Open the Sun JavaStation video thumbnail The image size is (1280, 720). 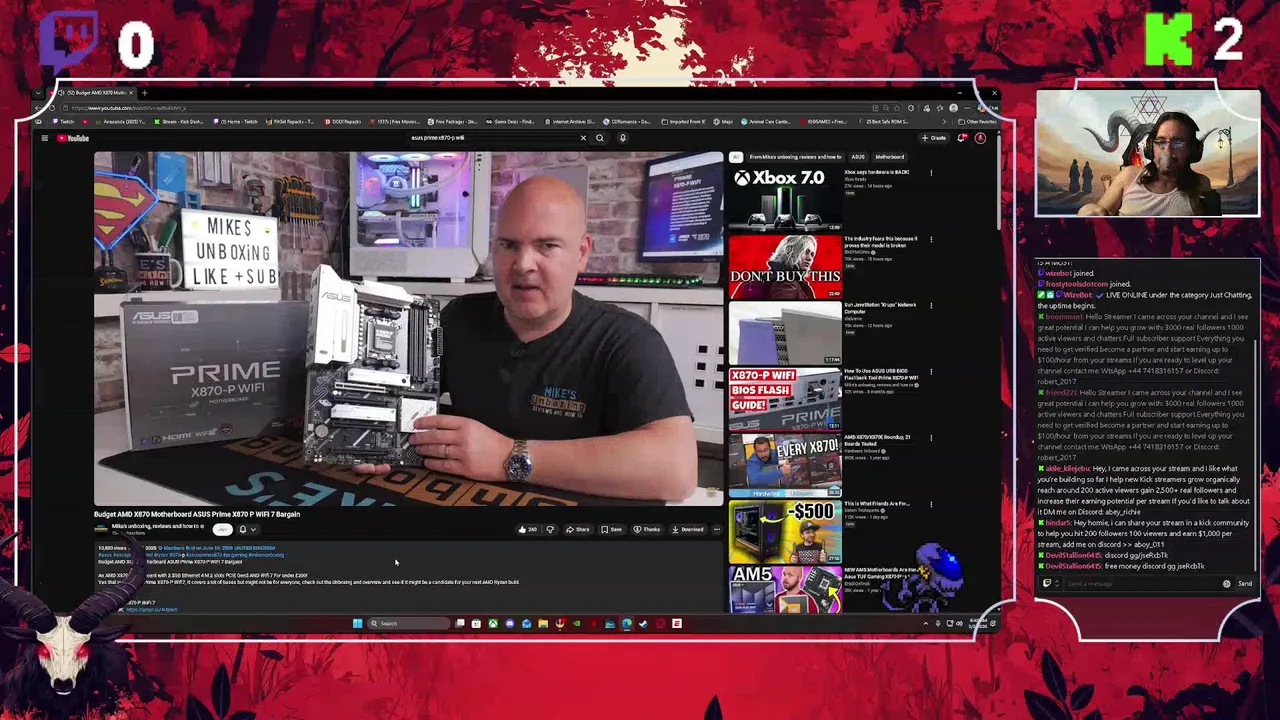[x=785, y=332]
